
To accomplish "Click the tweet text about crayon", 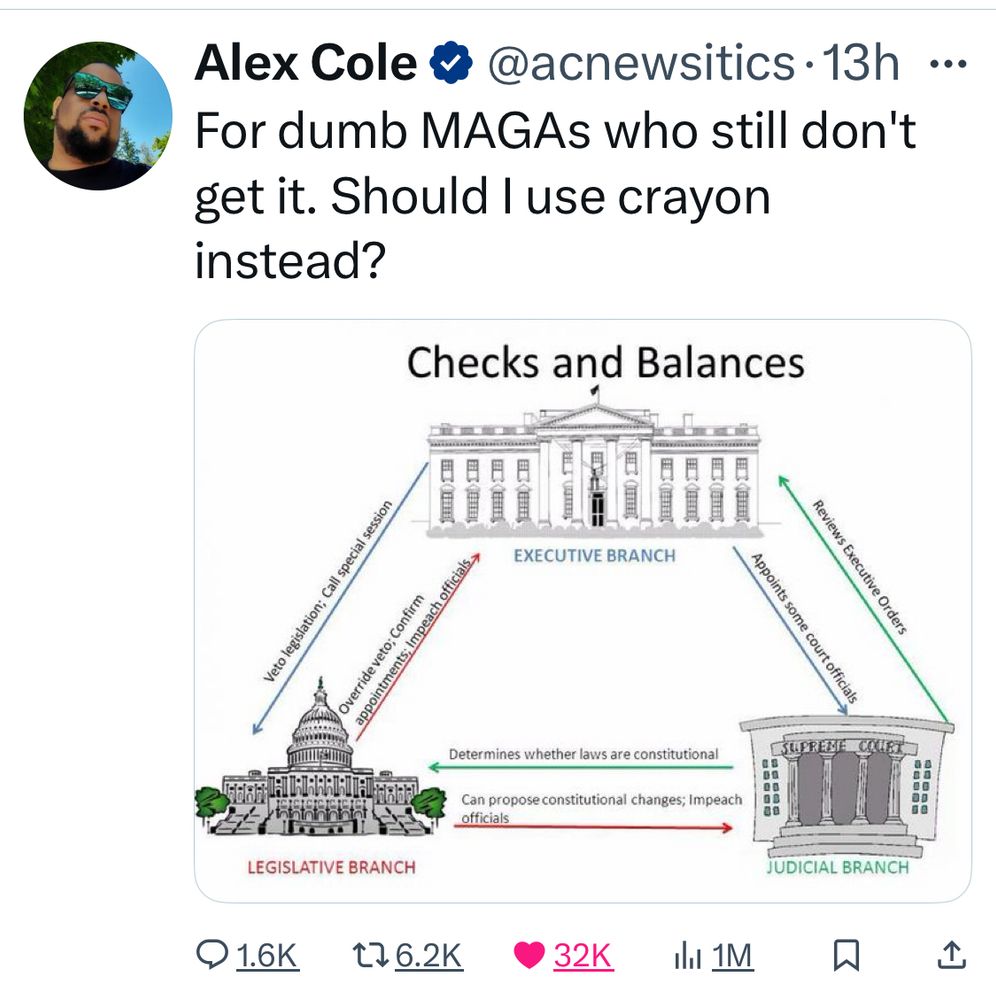I will pos(555,197).
